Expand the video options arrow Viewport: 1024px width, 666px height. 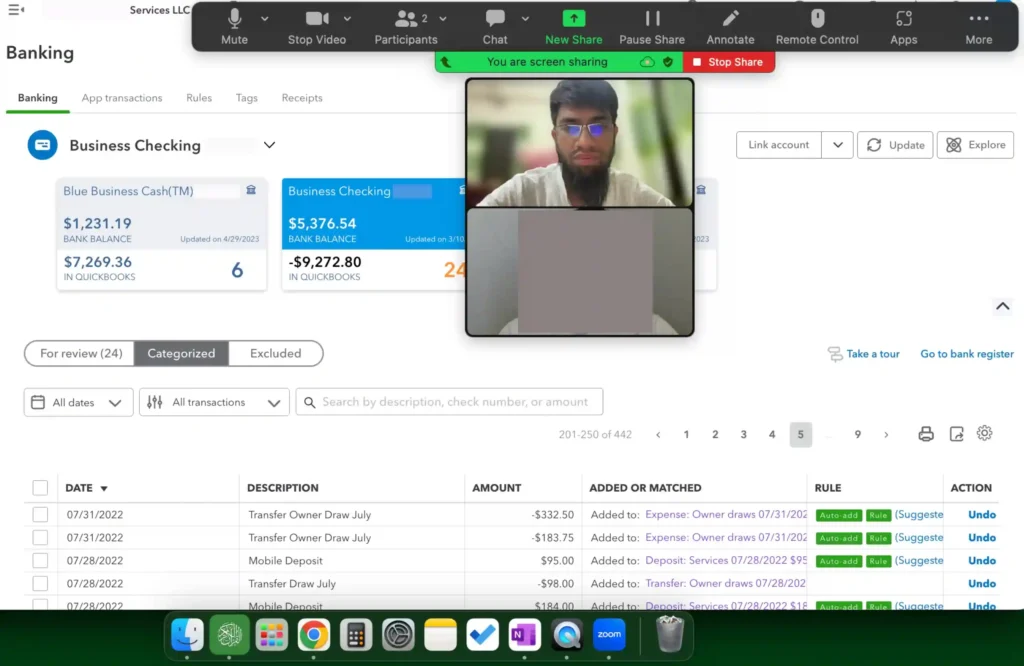coord(347,19)
